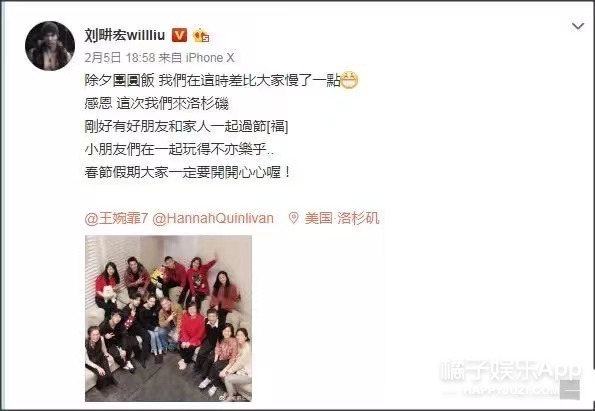Click the grinning emoji in the post

click(349, 80)
